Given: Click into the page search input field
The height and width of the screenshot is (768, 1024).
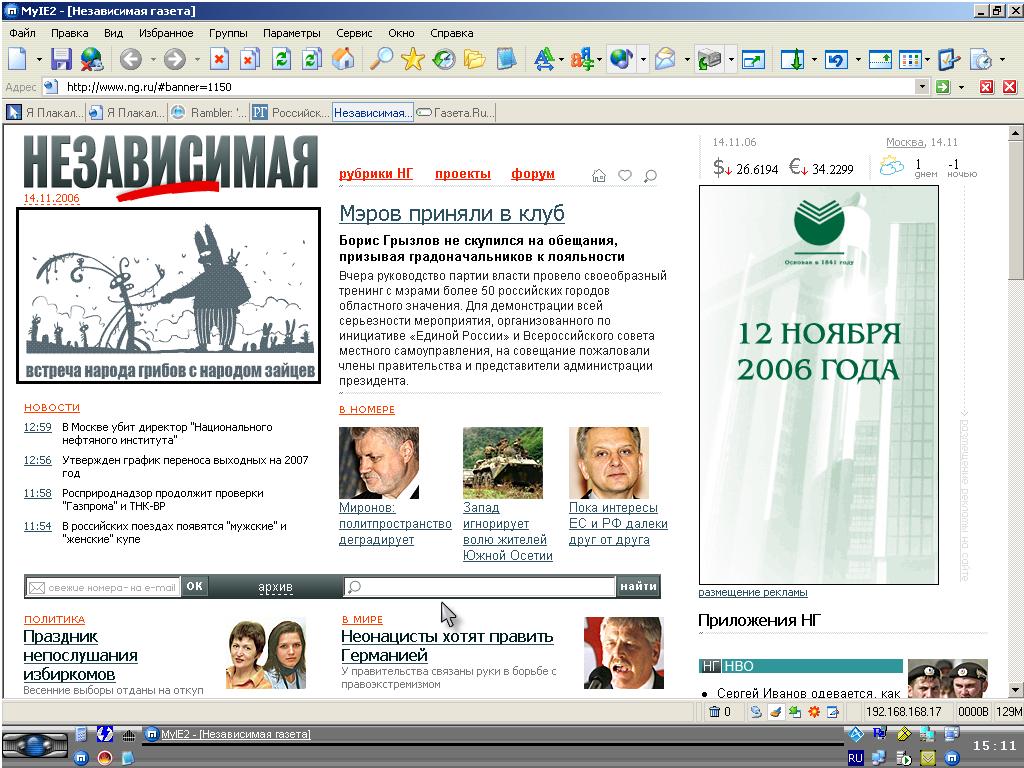Looking at the screenshot, I should [480, 586].
